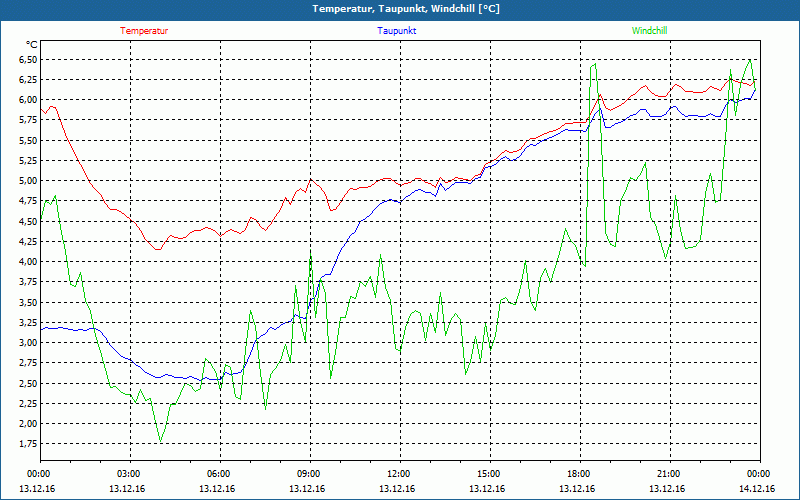Click the Windchill peak near 18:30
The height and width of the screenshot is (500, 800).
(x=595, y=64)
